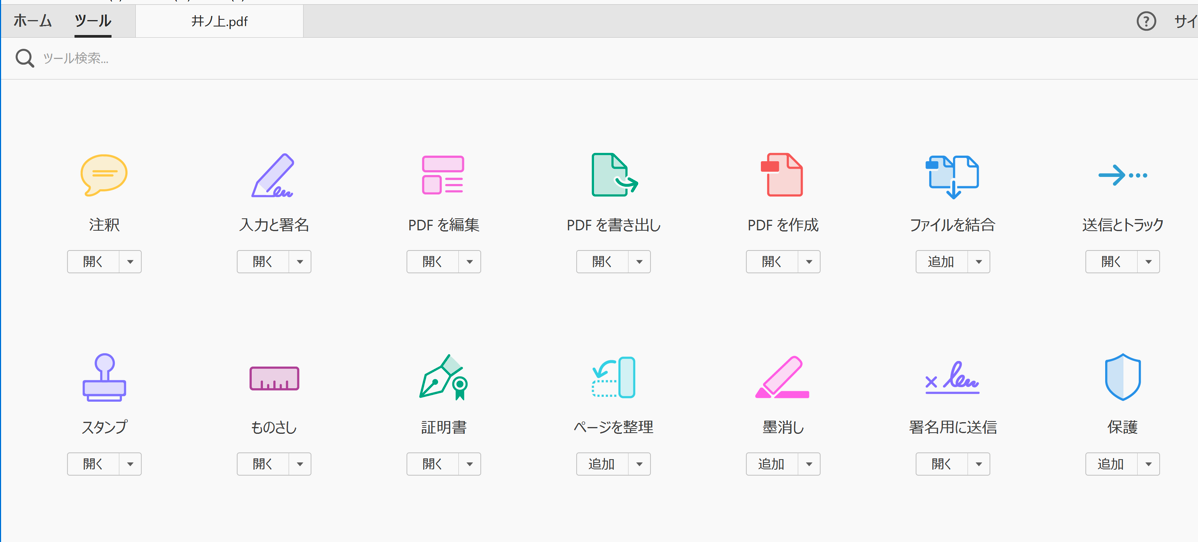Expand dropdown arrow beside ページを整理 追加
This screenshot has height=542, width=1198.
pyautogui.click(x=639, y=464)
